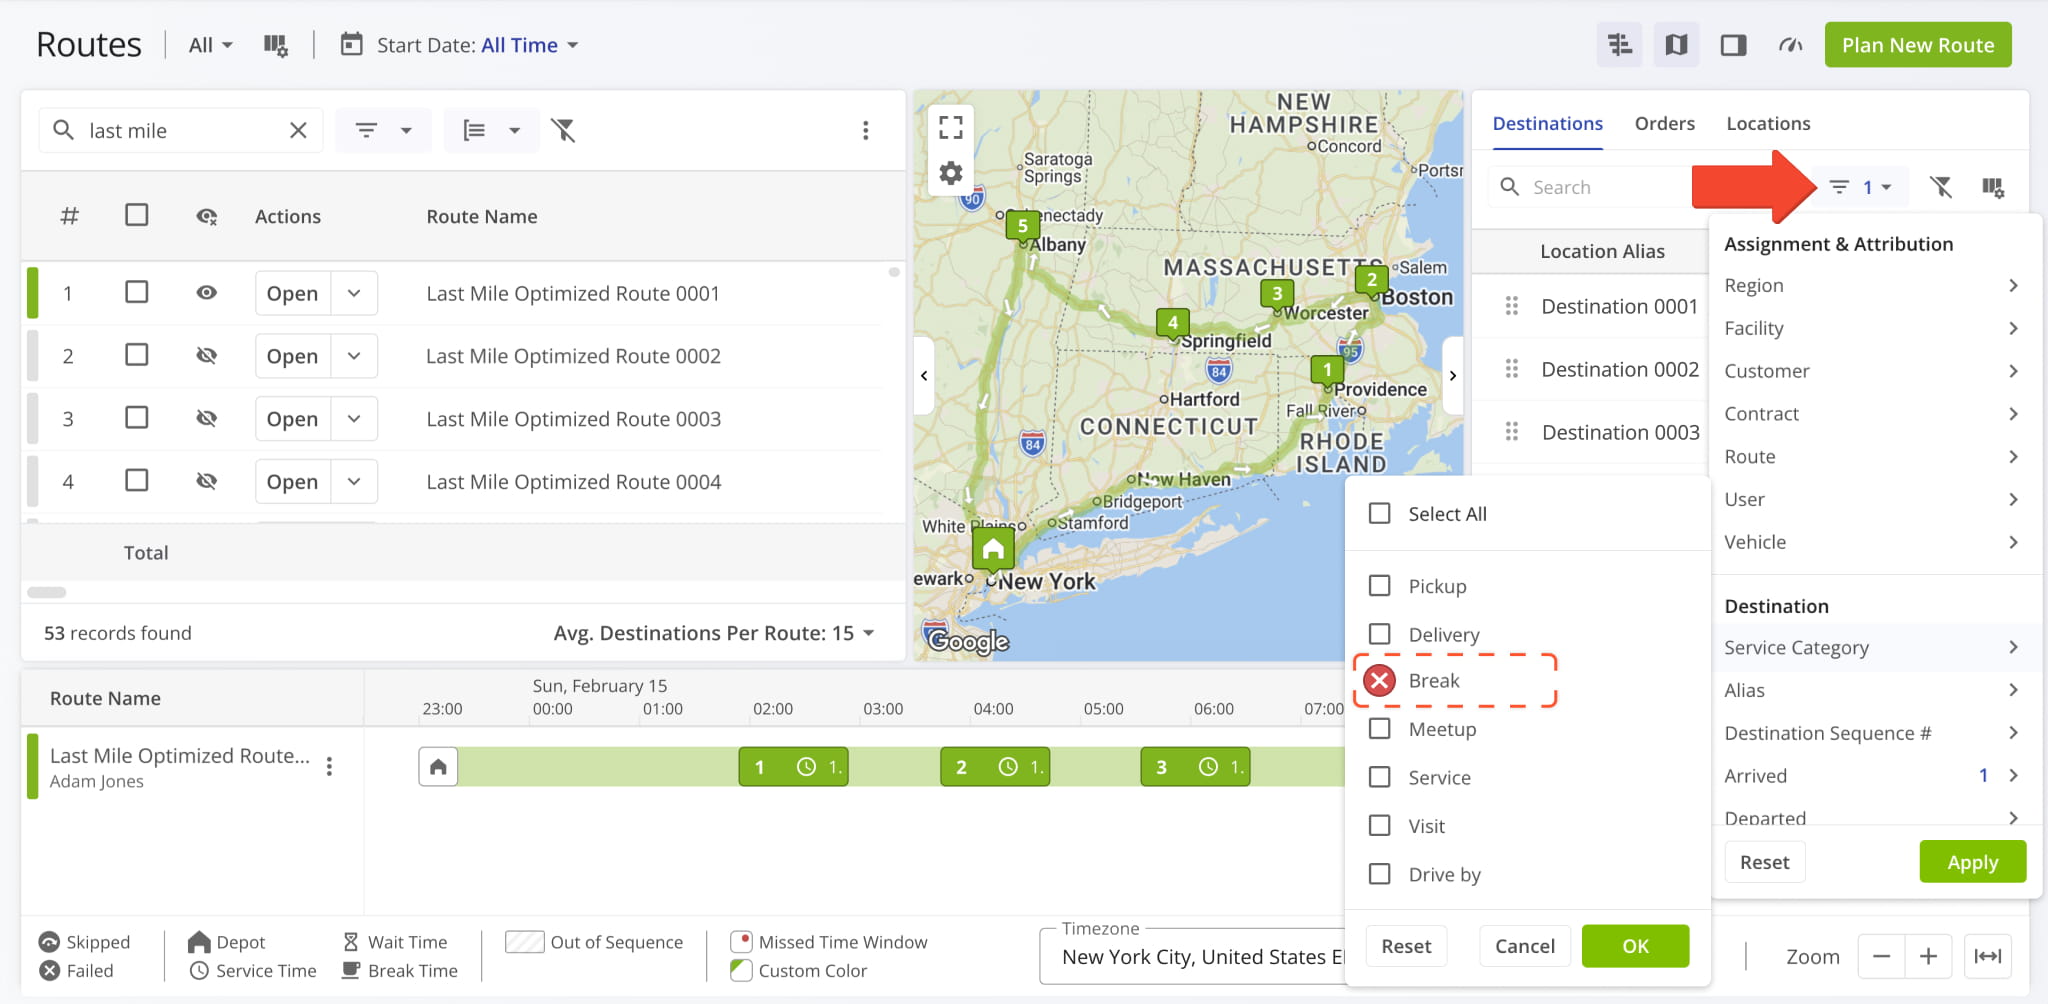Click the Start Date calendar icon
This screenshot has width=2048, height=1004.
(x=352, y=45)
